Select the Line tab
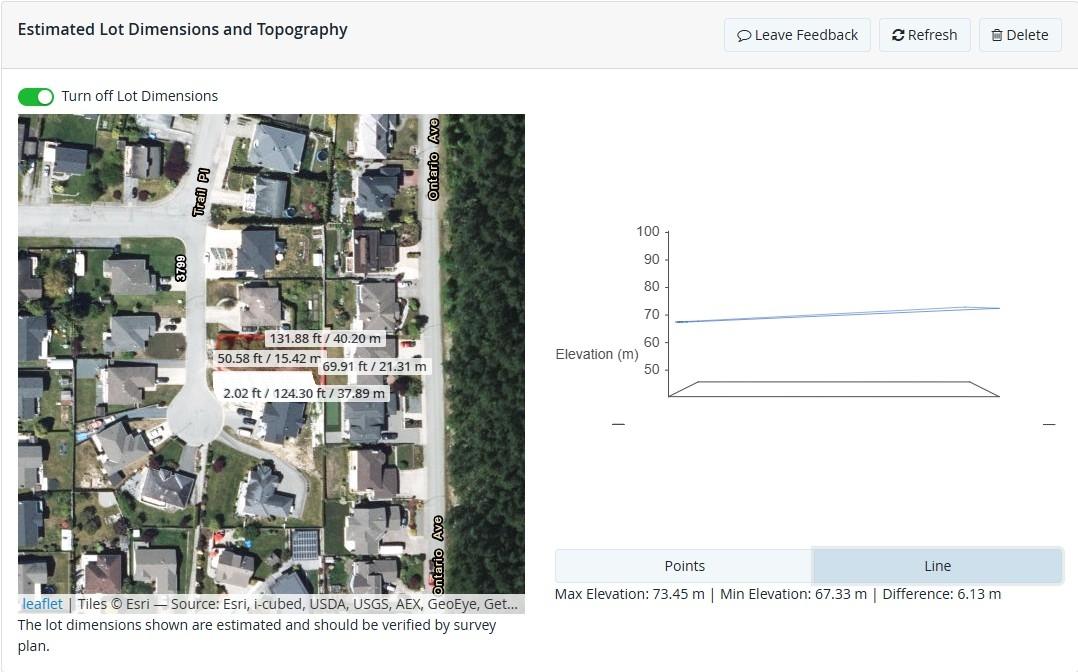The width and height of the screenshot is (1078, 672). point(938,566)
